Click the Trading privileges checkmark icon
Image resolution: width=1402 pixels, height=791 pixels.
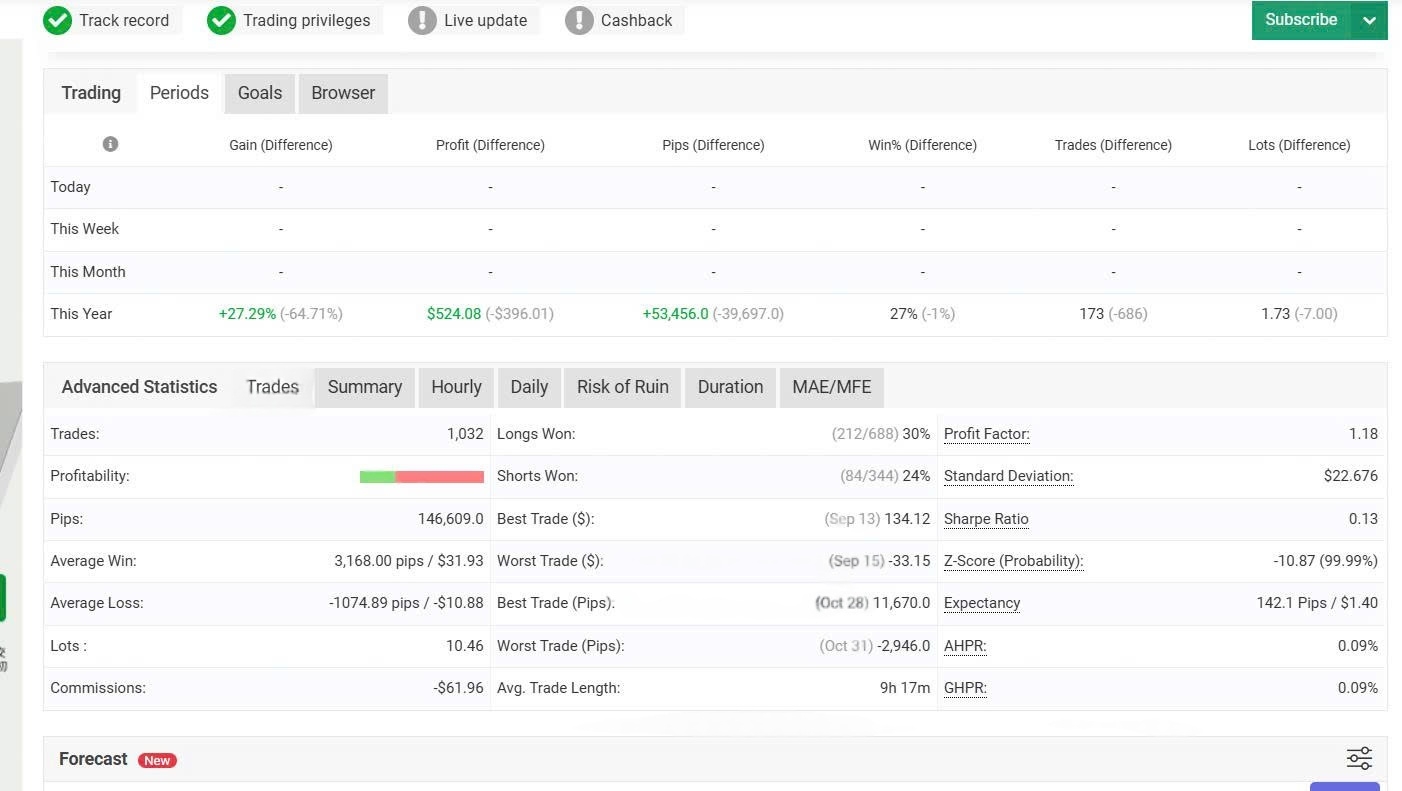(x=221, y=20)
